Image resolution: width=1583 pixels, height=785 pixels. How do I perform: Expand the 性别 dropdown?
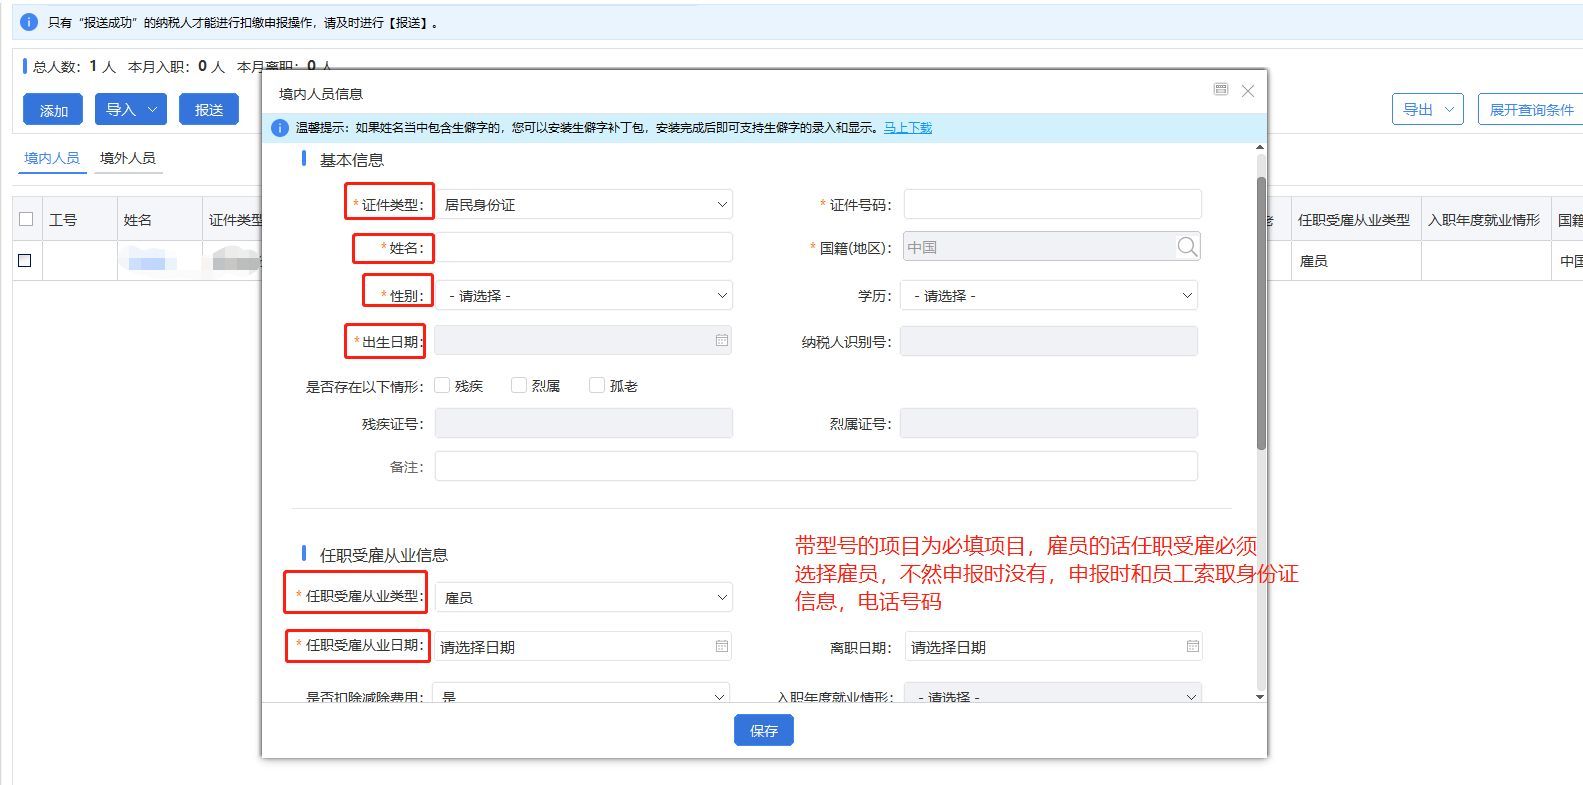pos(584,296)
